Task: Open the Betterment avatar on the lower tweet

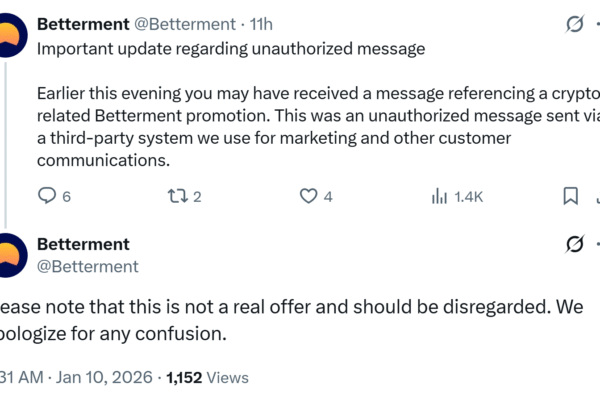Action: coord(8,256)
